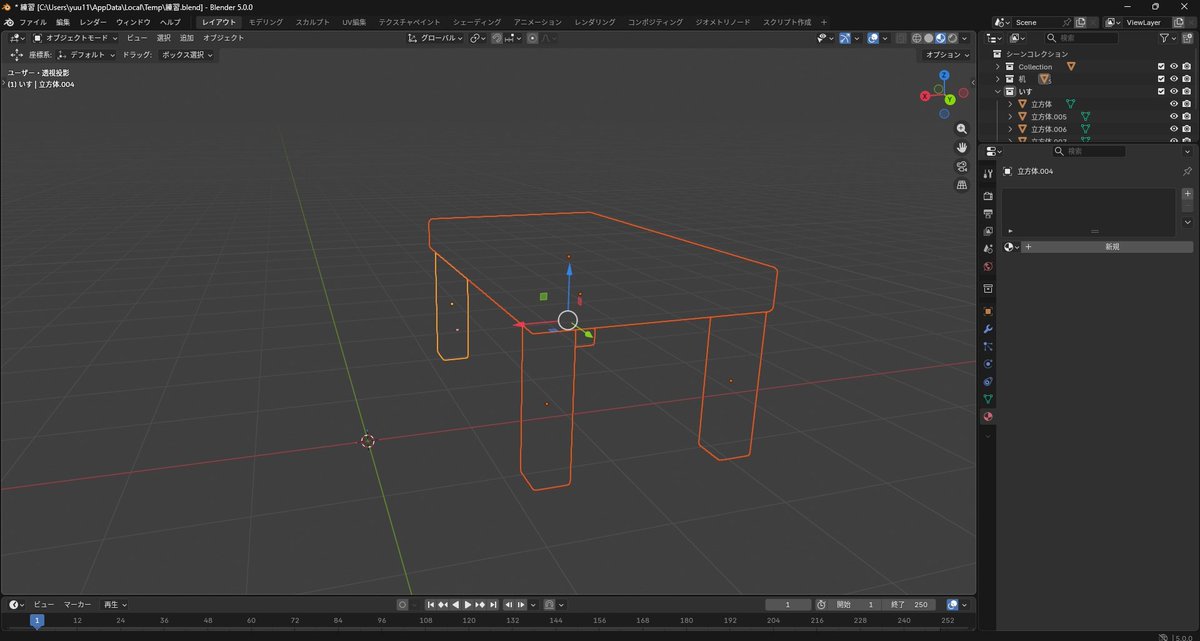Open the 追加 menu in viewport header
Image resolution: width=1200 pixels, height=641 pixels.
pyautogui.click(x=187, y=38)
